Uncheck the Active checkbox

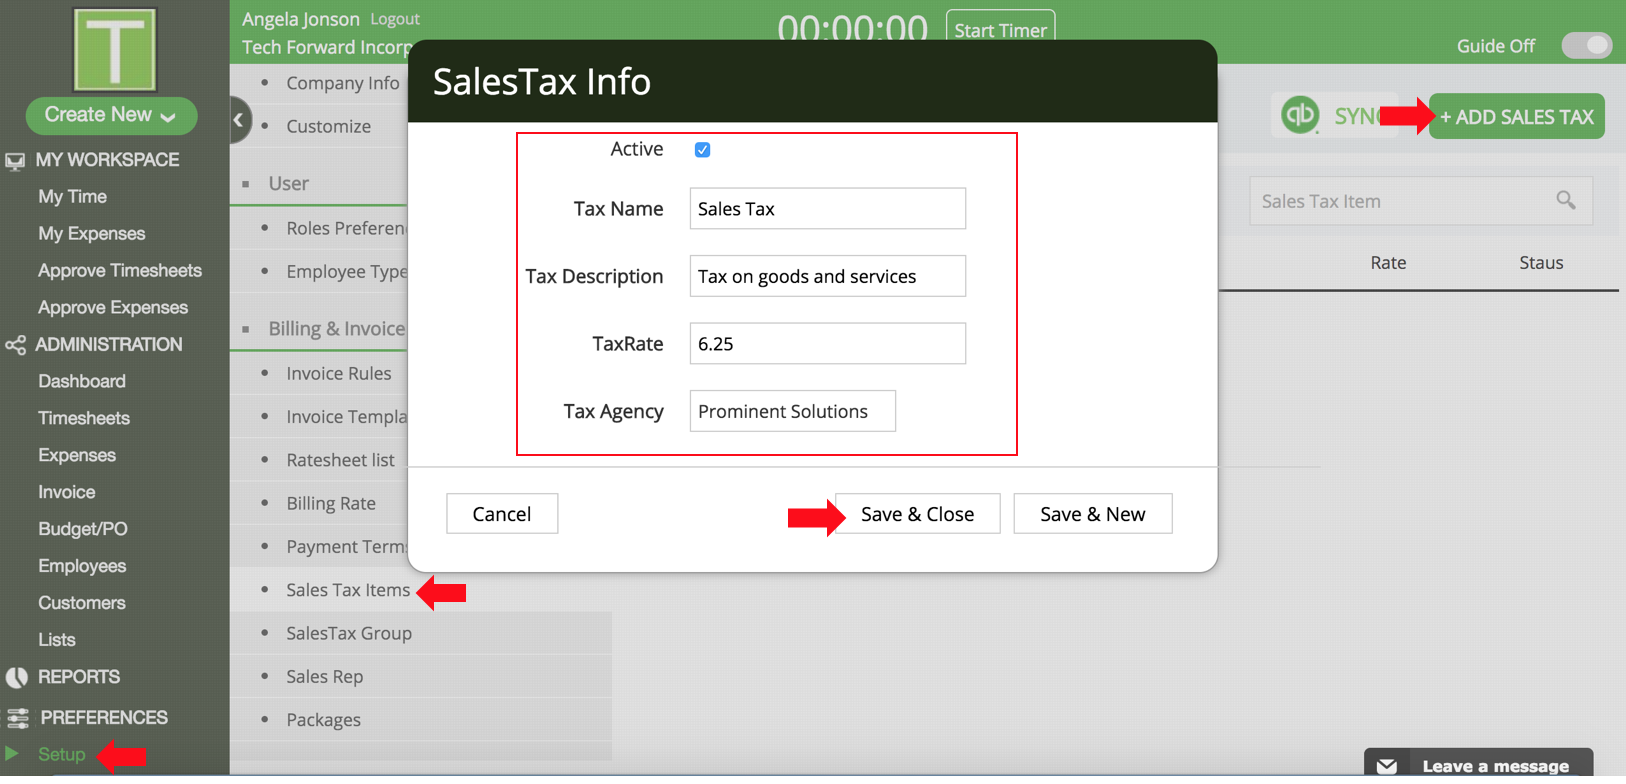pyautogui.click(x=702, y=150)
